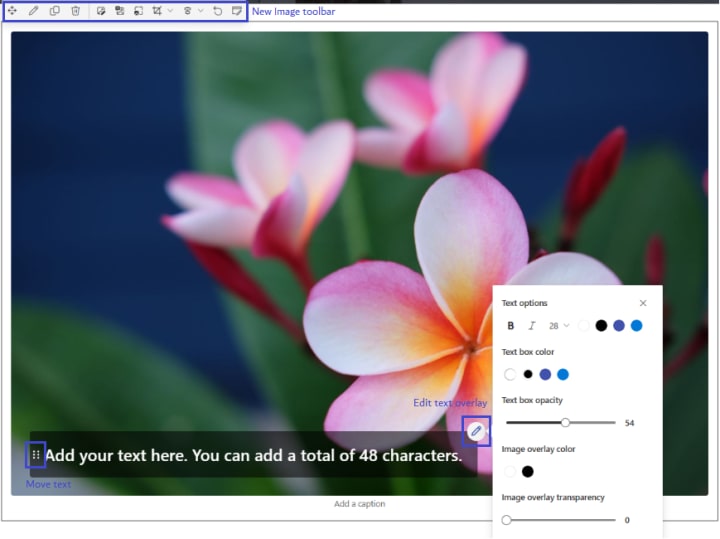Screen dimensions: 720x539
Task: Click the duplicate web part icon
Action: pyautogui.click(x=54, y=11)
